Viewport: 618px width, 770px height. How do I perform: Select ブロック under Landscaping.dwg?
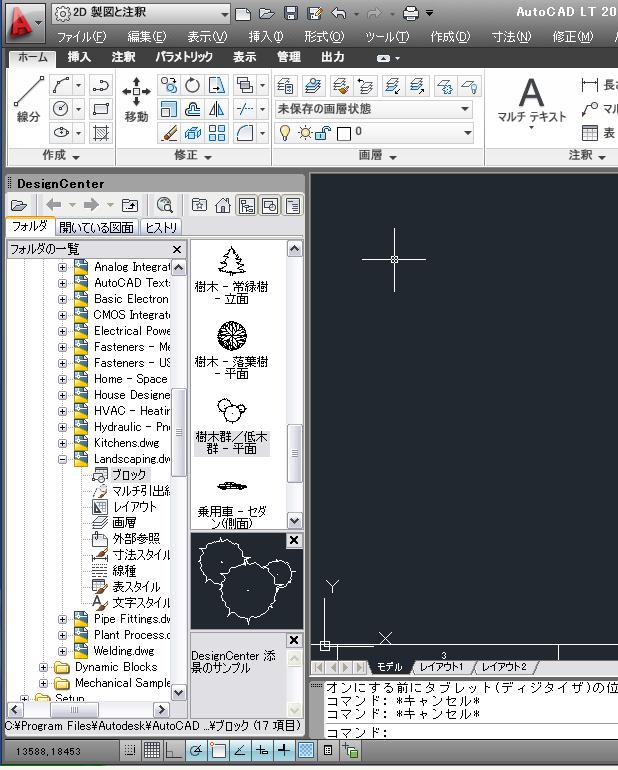[x=129, y=475]
